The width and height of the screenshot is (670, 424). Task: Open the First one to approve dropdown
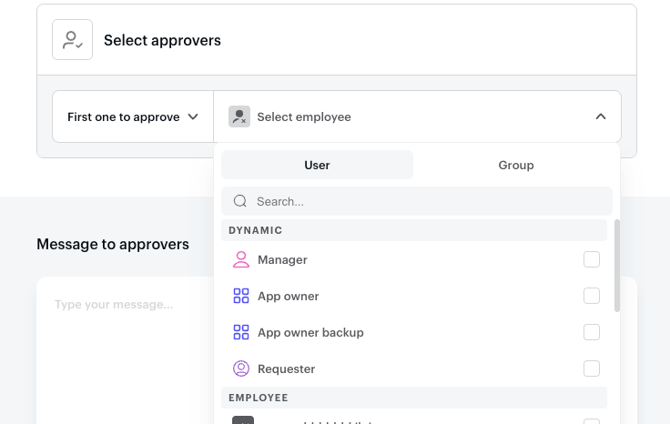pos(133,117)
